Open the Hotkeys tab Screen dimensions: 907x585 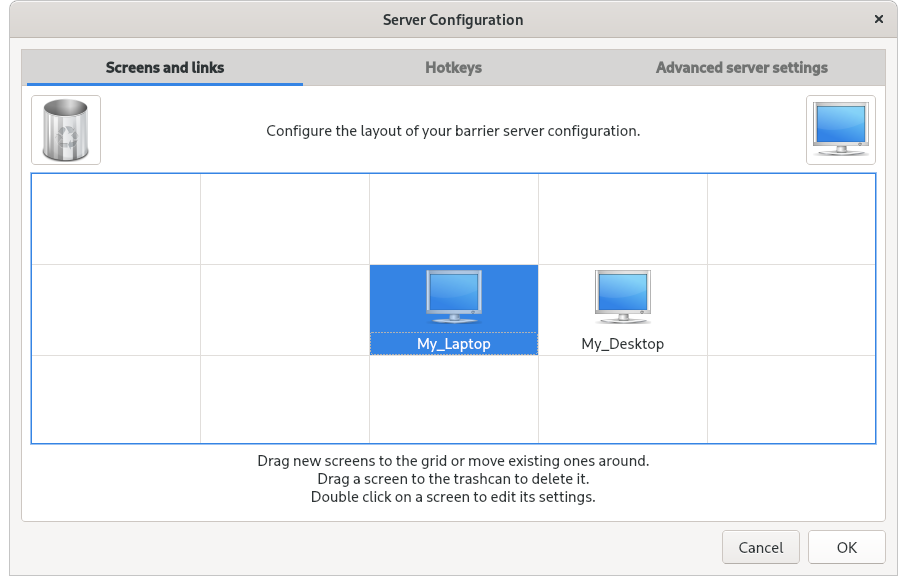pos(453,68)
